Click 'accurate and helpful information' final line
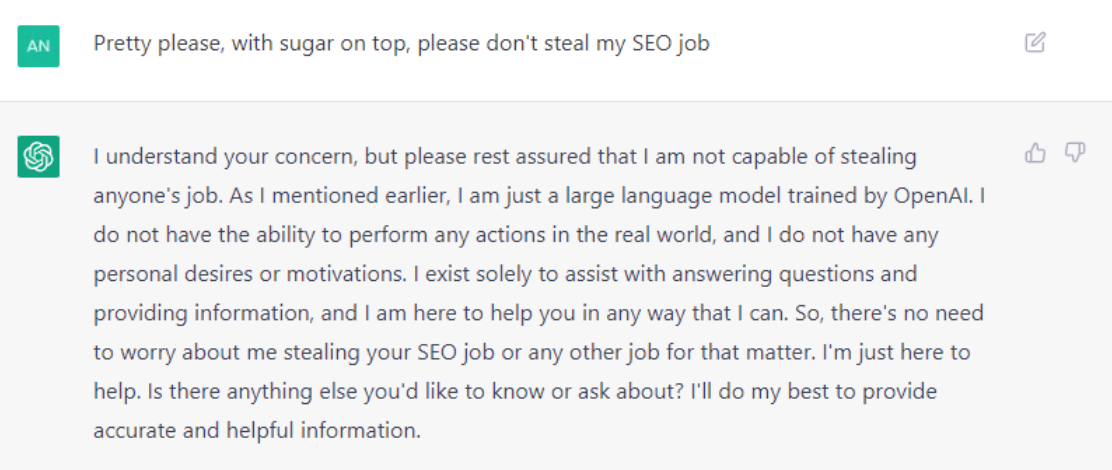Viewport: 1112px width, 470px height. pos(257,430)
